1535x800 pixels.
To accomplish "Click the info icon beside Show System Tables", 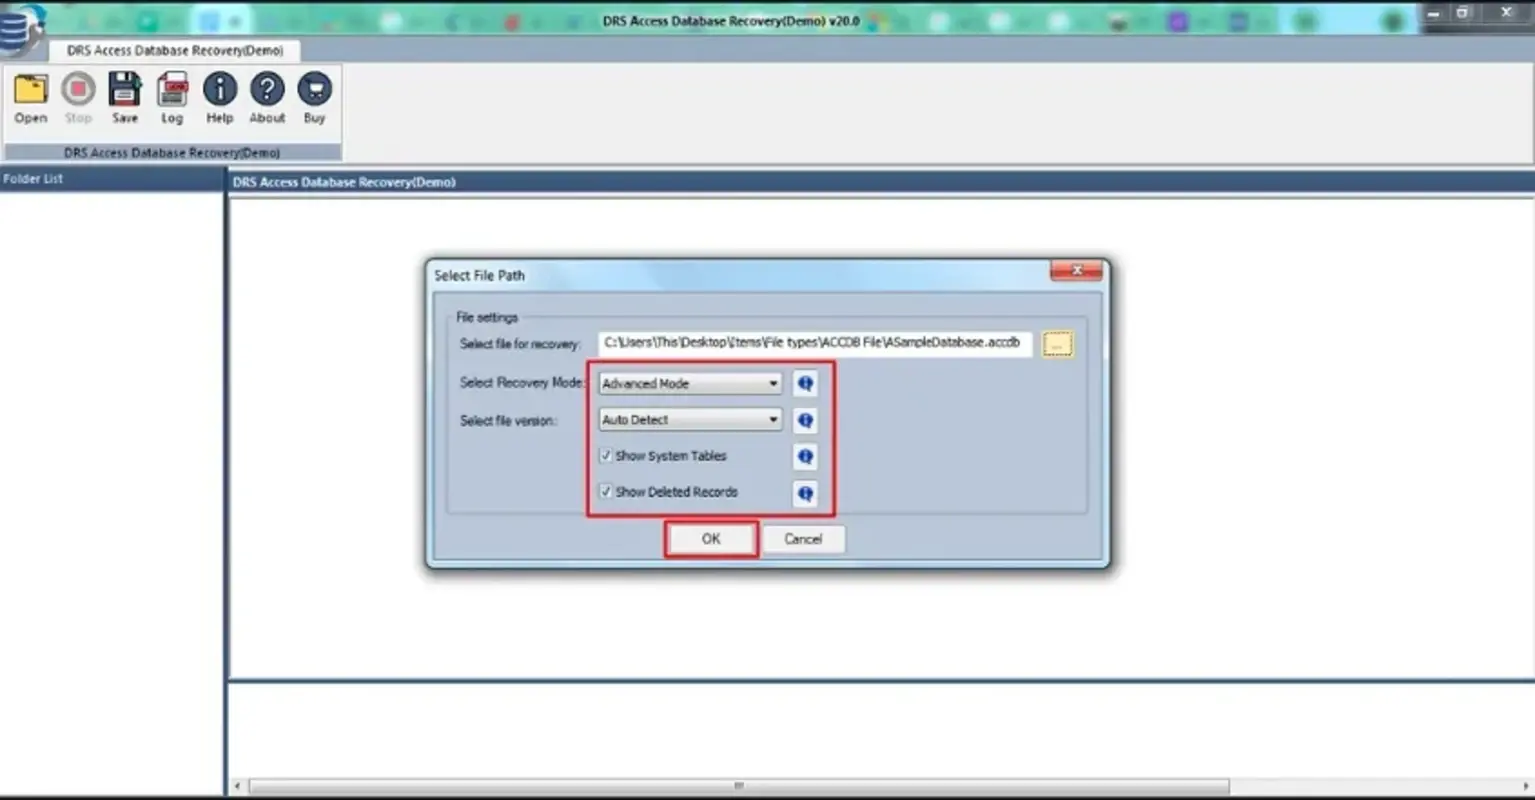I will point(804,457).
